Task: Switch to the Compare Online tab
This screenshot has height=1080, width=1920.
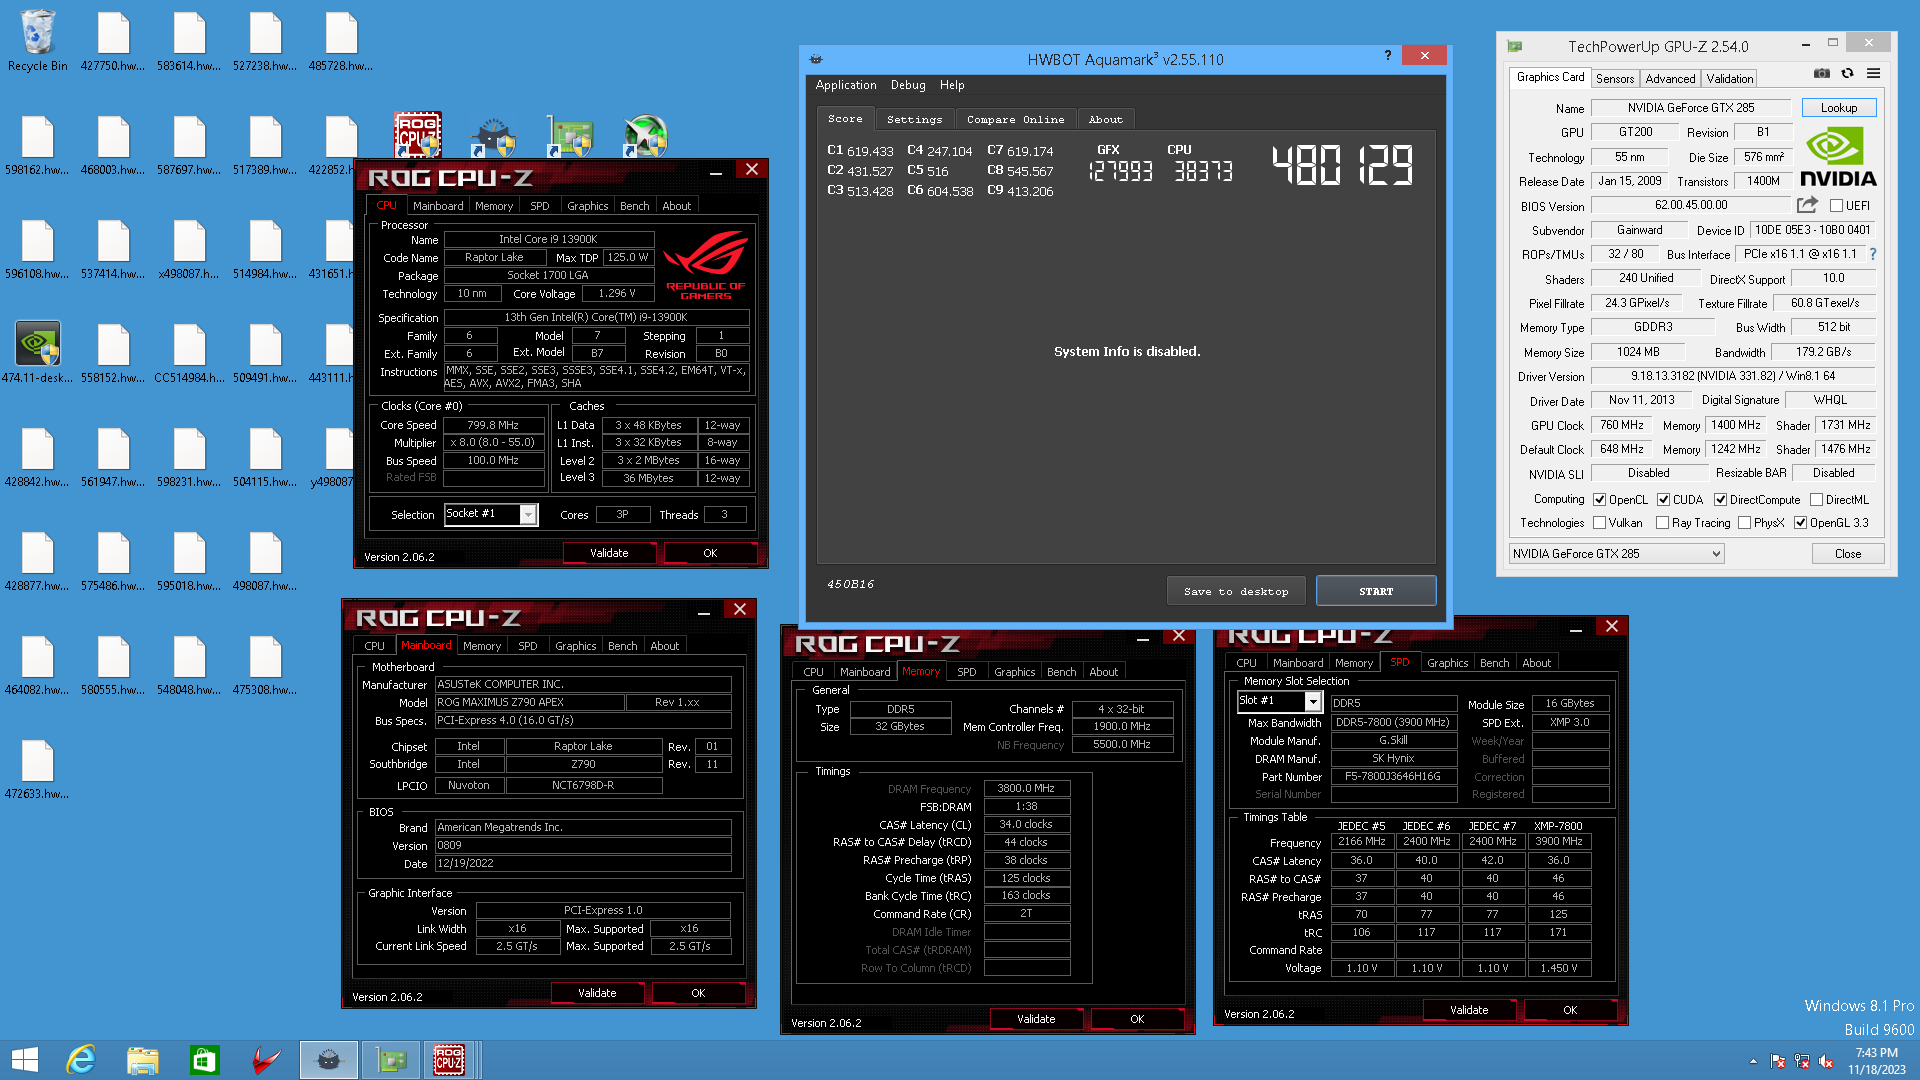Action: point(1015,120)
